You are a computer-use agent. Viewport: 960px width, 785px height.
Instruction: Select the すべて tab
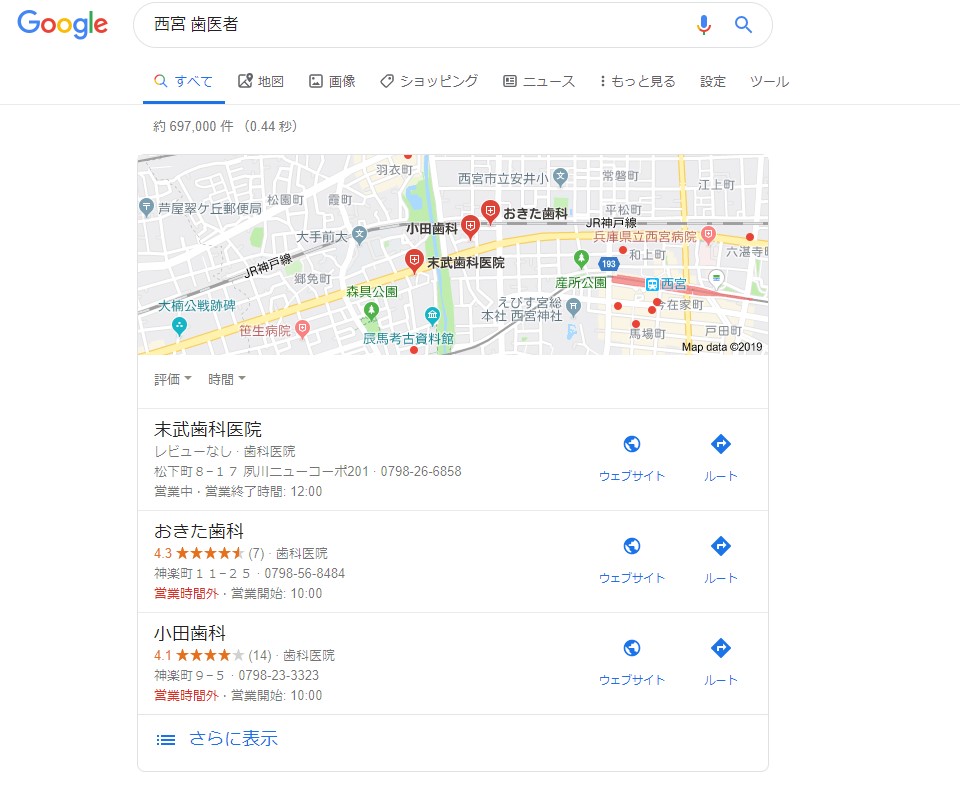pyautogui.click(x=184, y=81)
